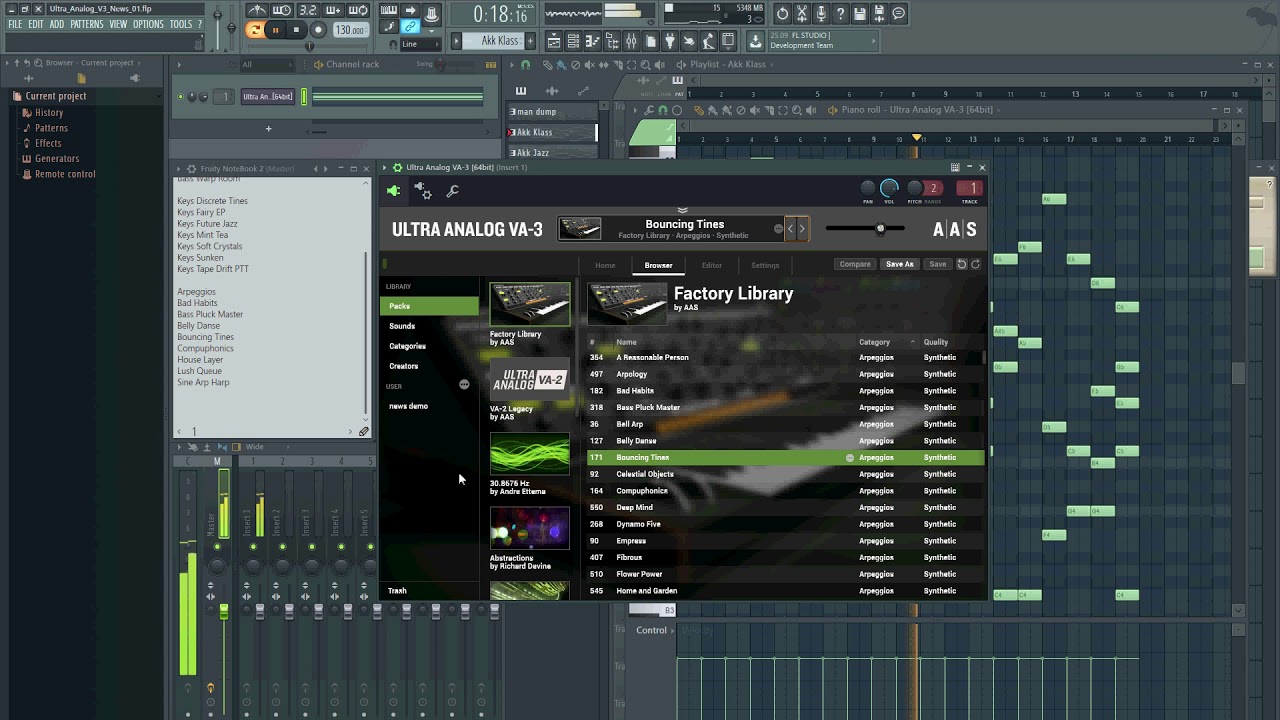This screenshot has height=720, width=1280.
Task: Select the Bell Arp preset row
Action: coord(786,424)
